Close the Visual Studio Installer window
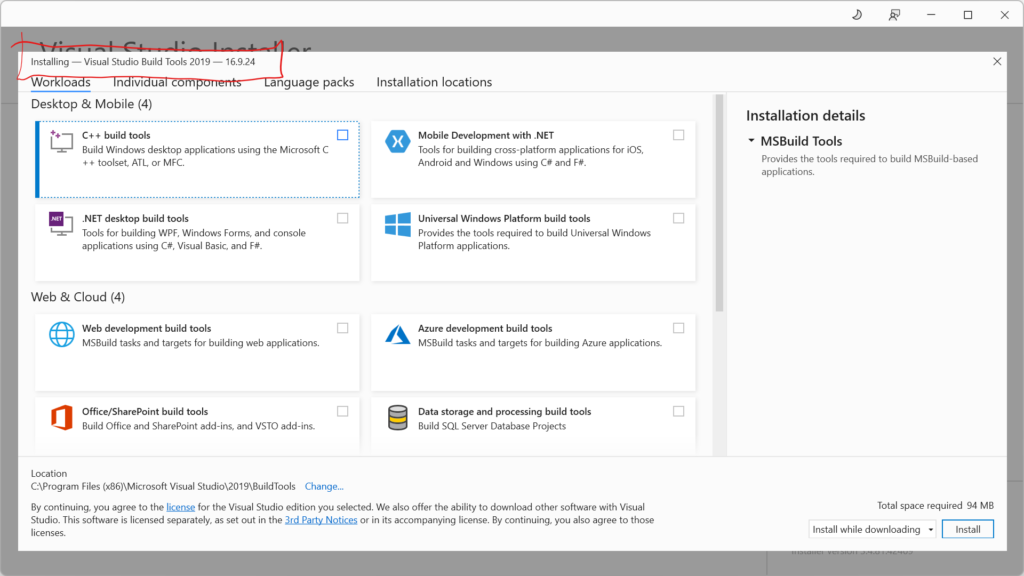The height and width of the screenshot is (576, 1024). 1004,14
